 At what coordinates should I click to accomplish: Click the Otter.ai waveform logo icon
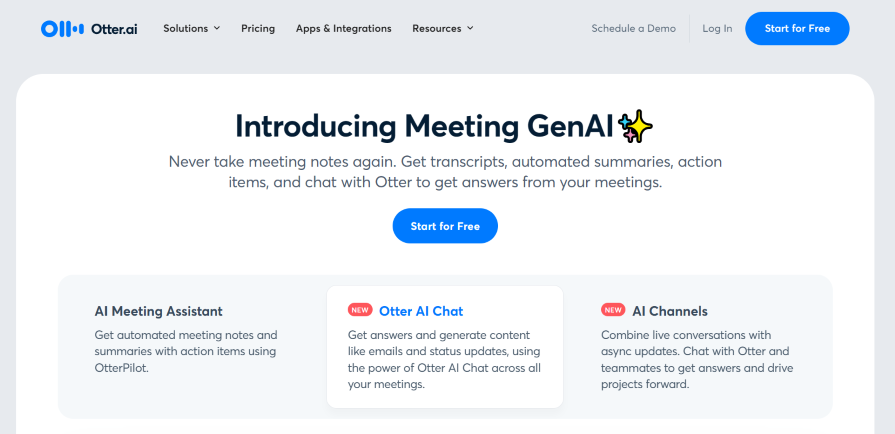(x=60, y=29)
